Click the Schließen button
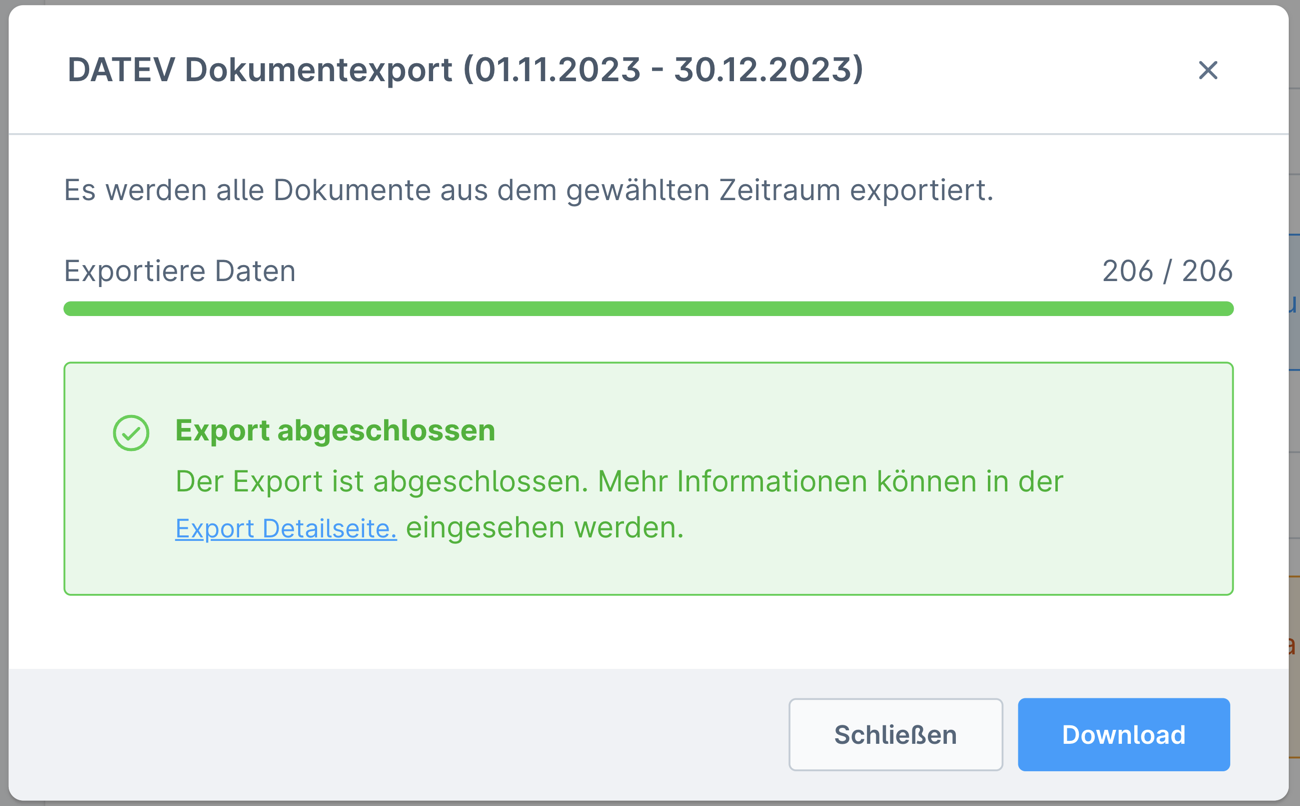The width and height of the screenshot is (1300, 806). point(895,734)
